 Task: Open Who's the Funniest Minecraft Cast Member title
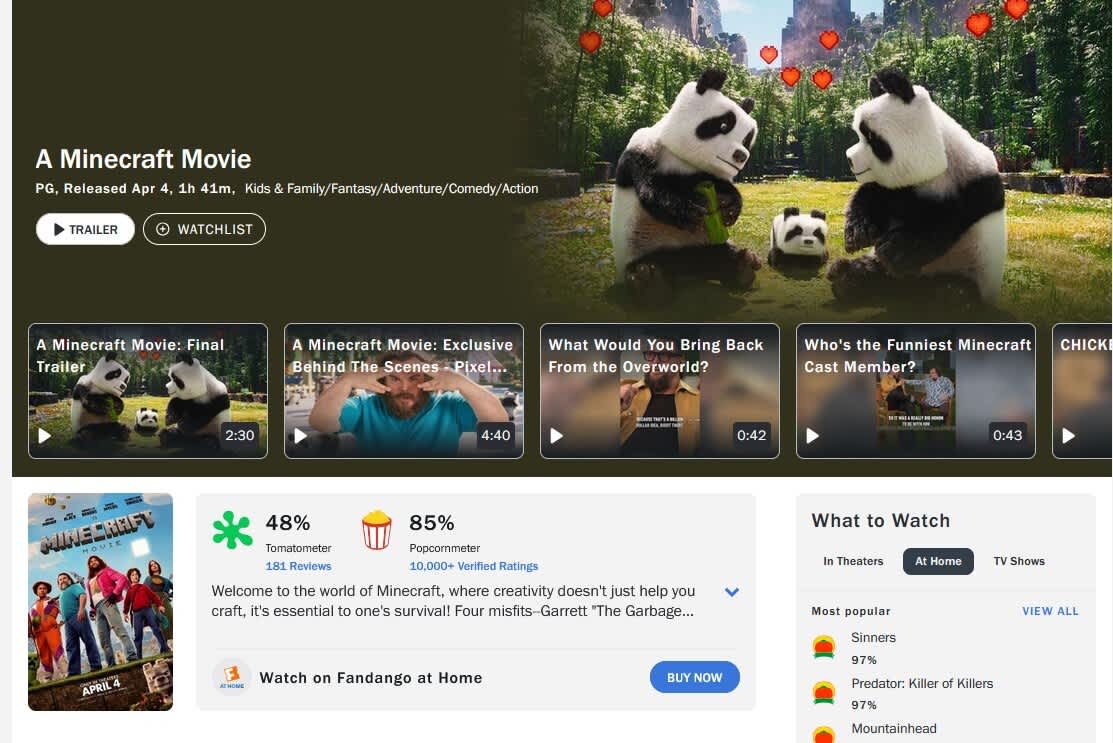coord(918,356)
